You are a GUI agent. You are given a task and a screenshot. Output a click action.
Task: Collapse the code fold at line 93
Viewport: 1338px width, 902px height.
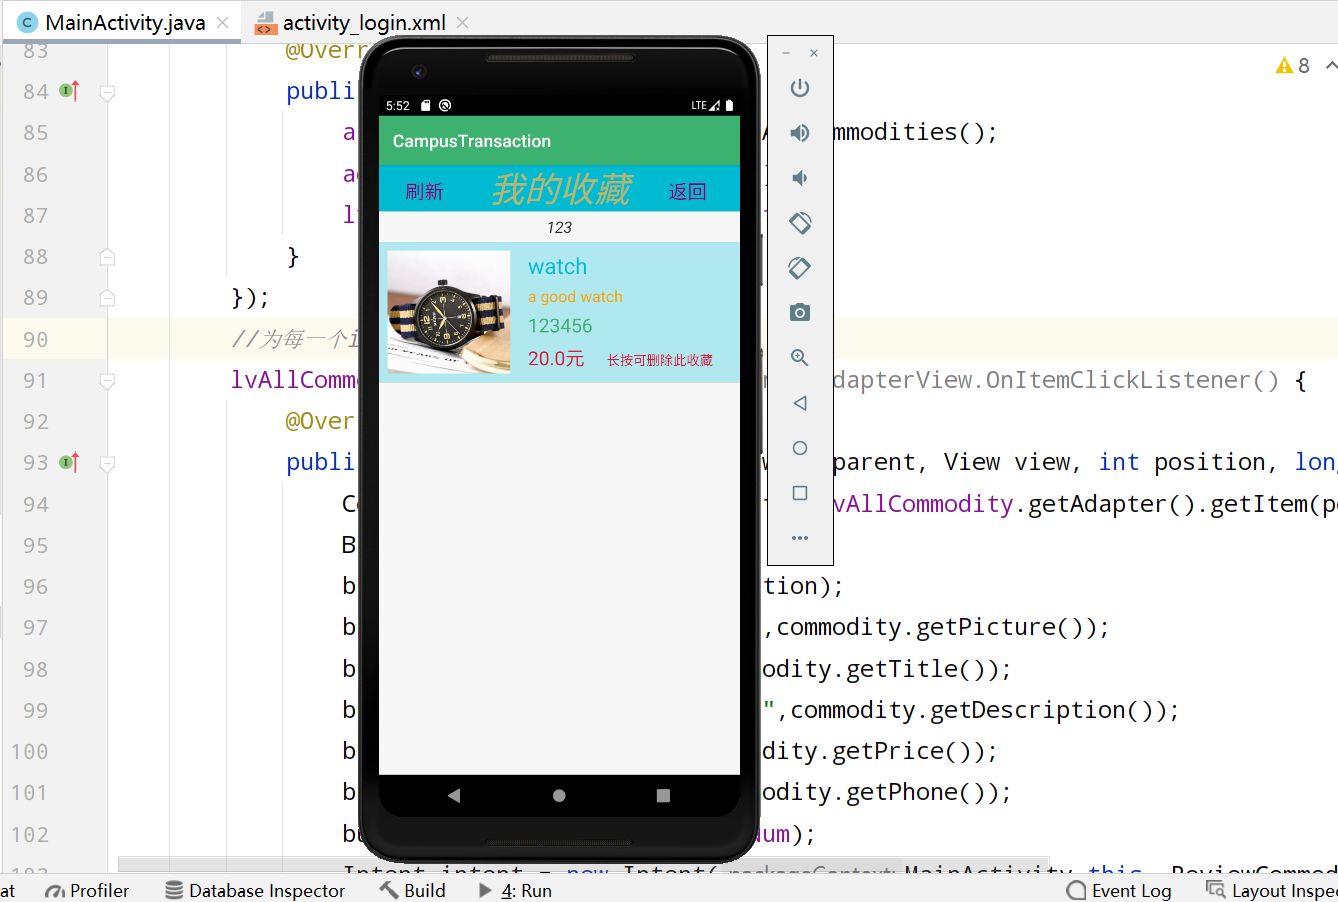pos(107,464)
